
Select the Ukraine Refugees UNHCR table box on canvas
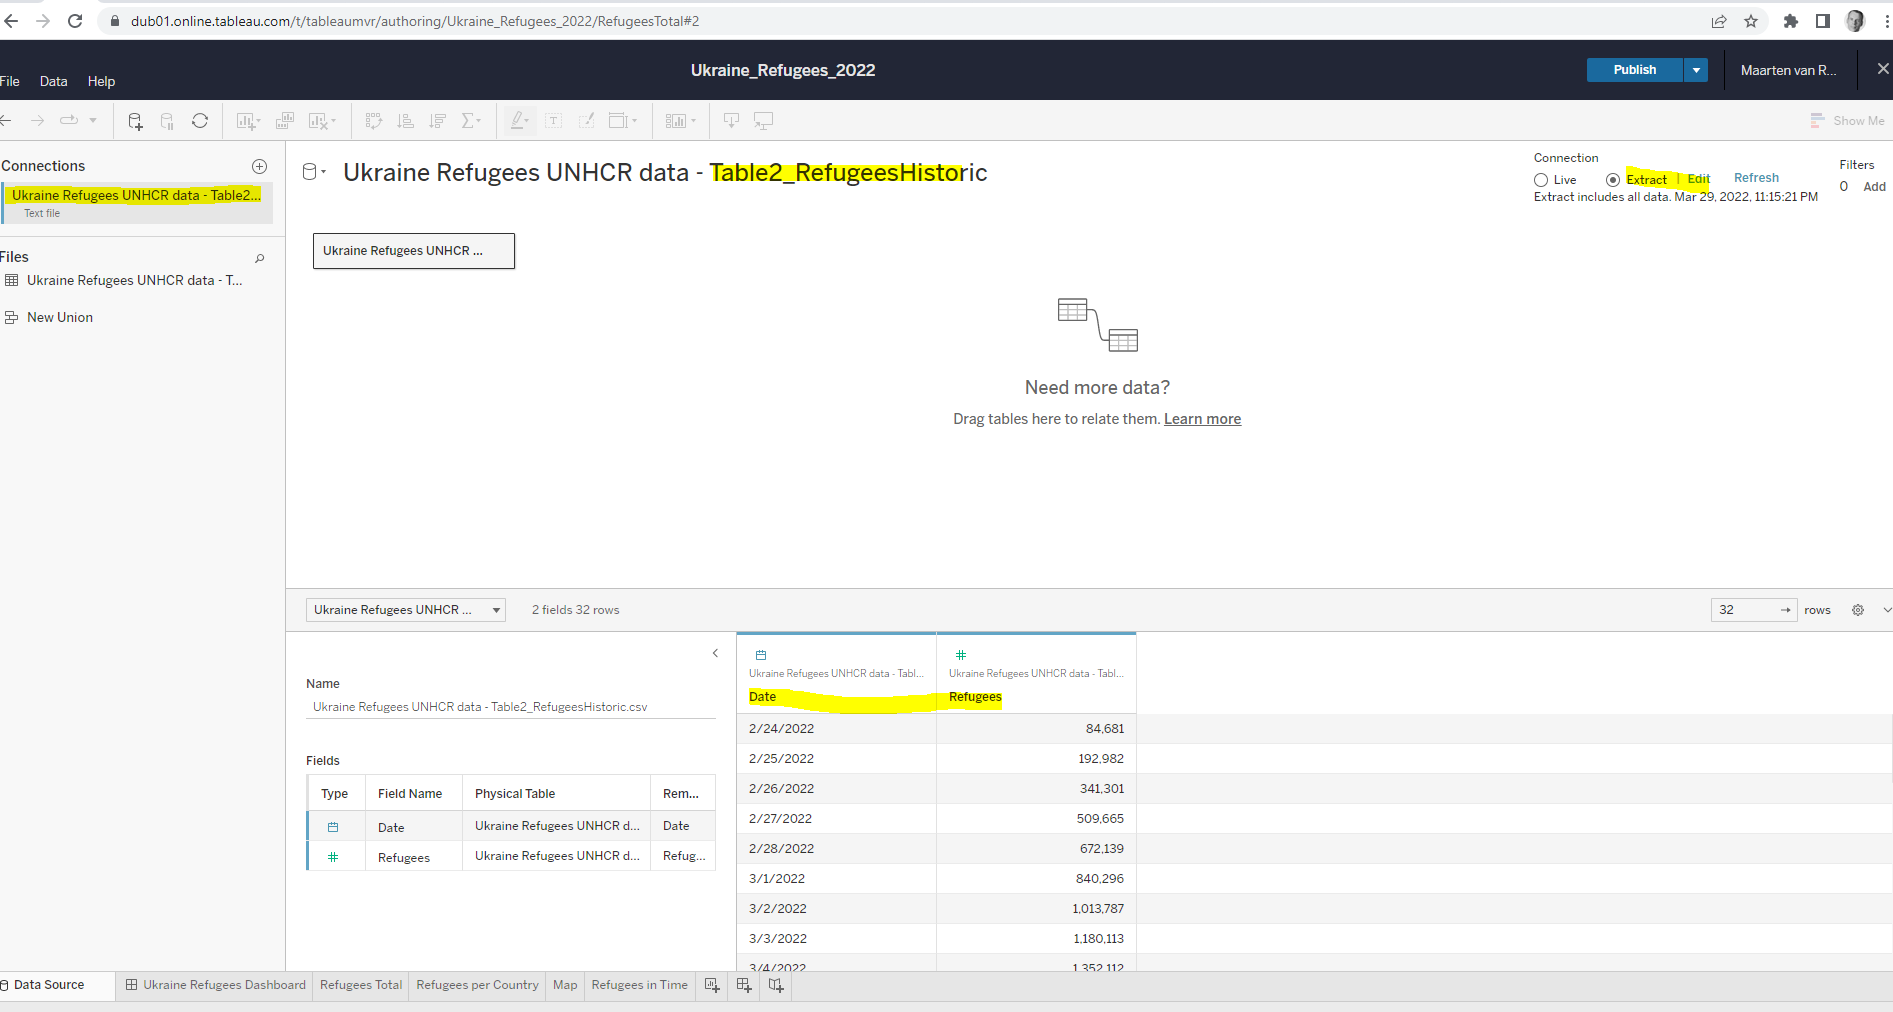tap(414, 251)
